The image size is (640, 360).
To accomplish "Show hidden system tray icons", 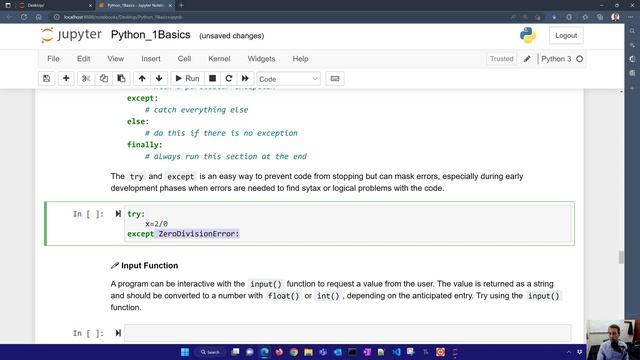I will click(x=569, y=352).
